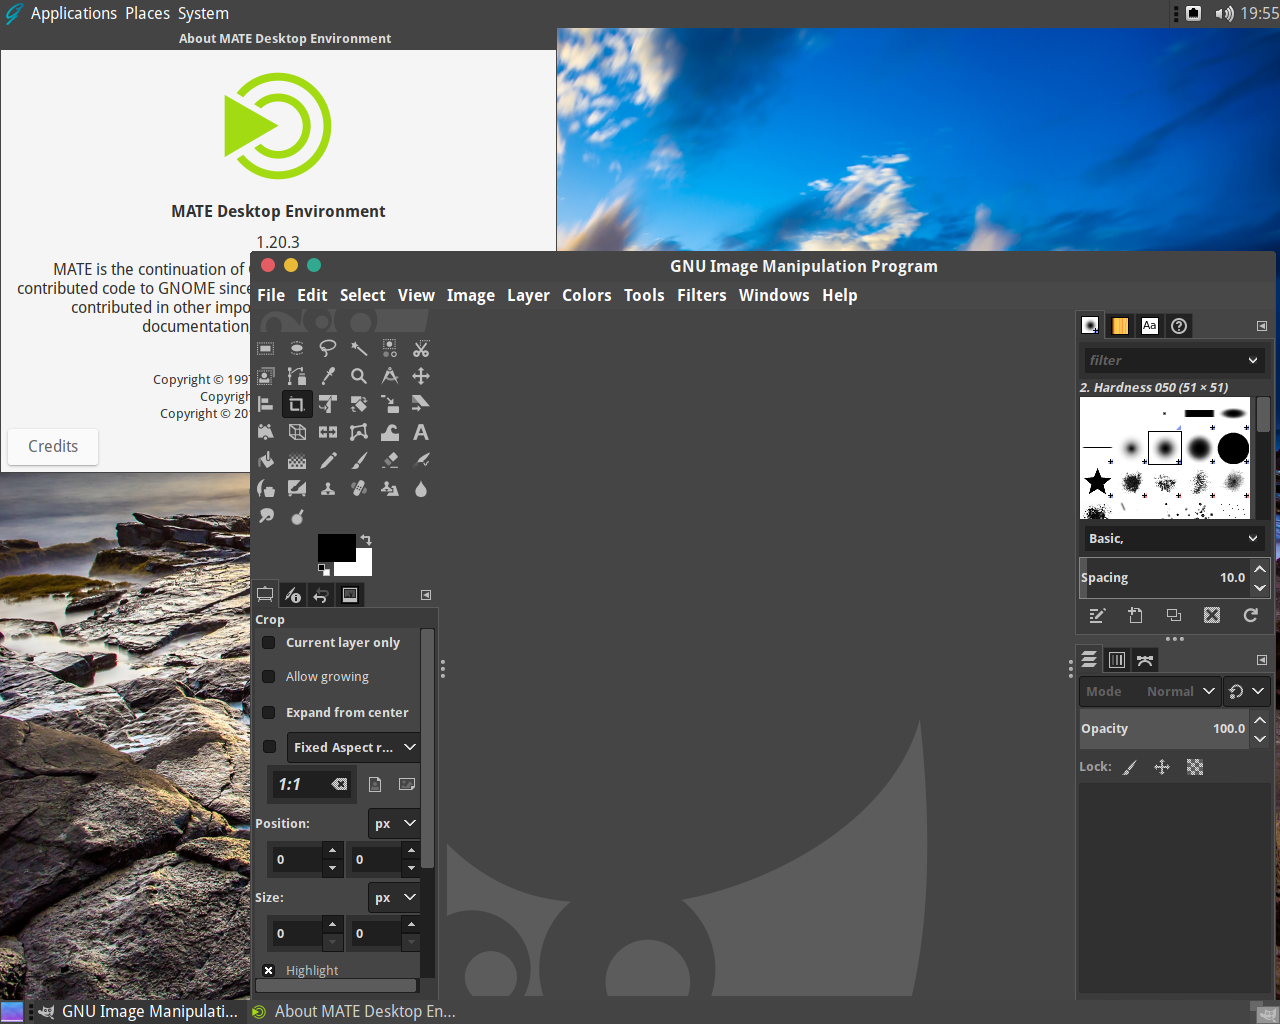Select the Zoom magnifier tool

[359, 376]
